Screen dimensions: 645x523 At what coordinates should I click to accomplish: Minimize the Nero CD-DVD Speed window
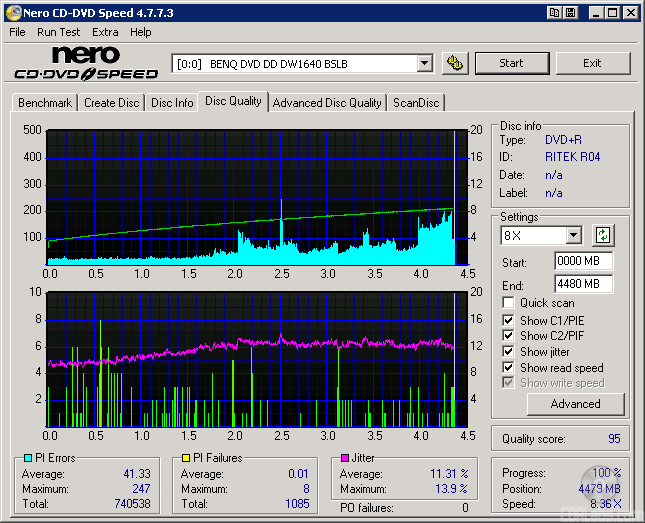(595, 13)
